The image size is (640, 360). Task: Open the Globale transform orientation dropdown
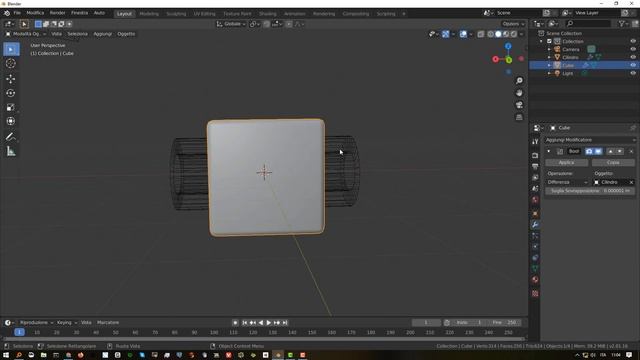point(231,24)
